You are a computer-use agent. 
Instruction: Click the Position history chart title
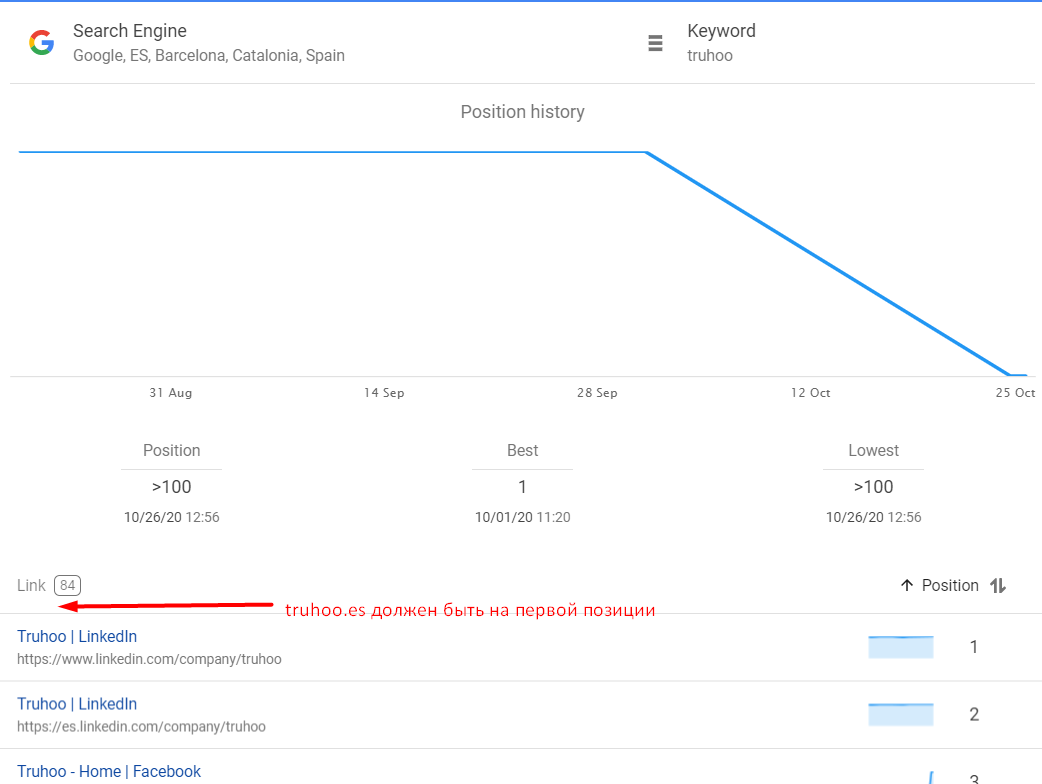pyautogui.click(x=523, y=112)
